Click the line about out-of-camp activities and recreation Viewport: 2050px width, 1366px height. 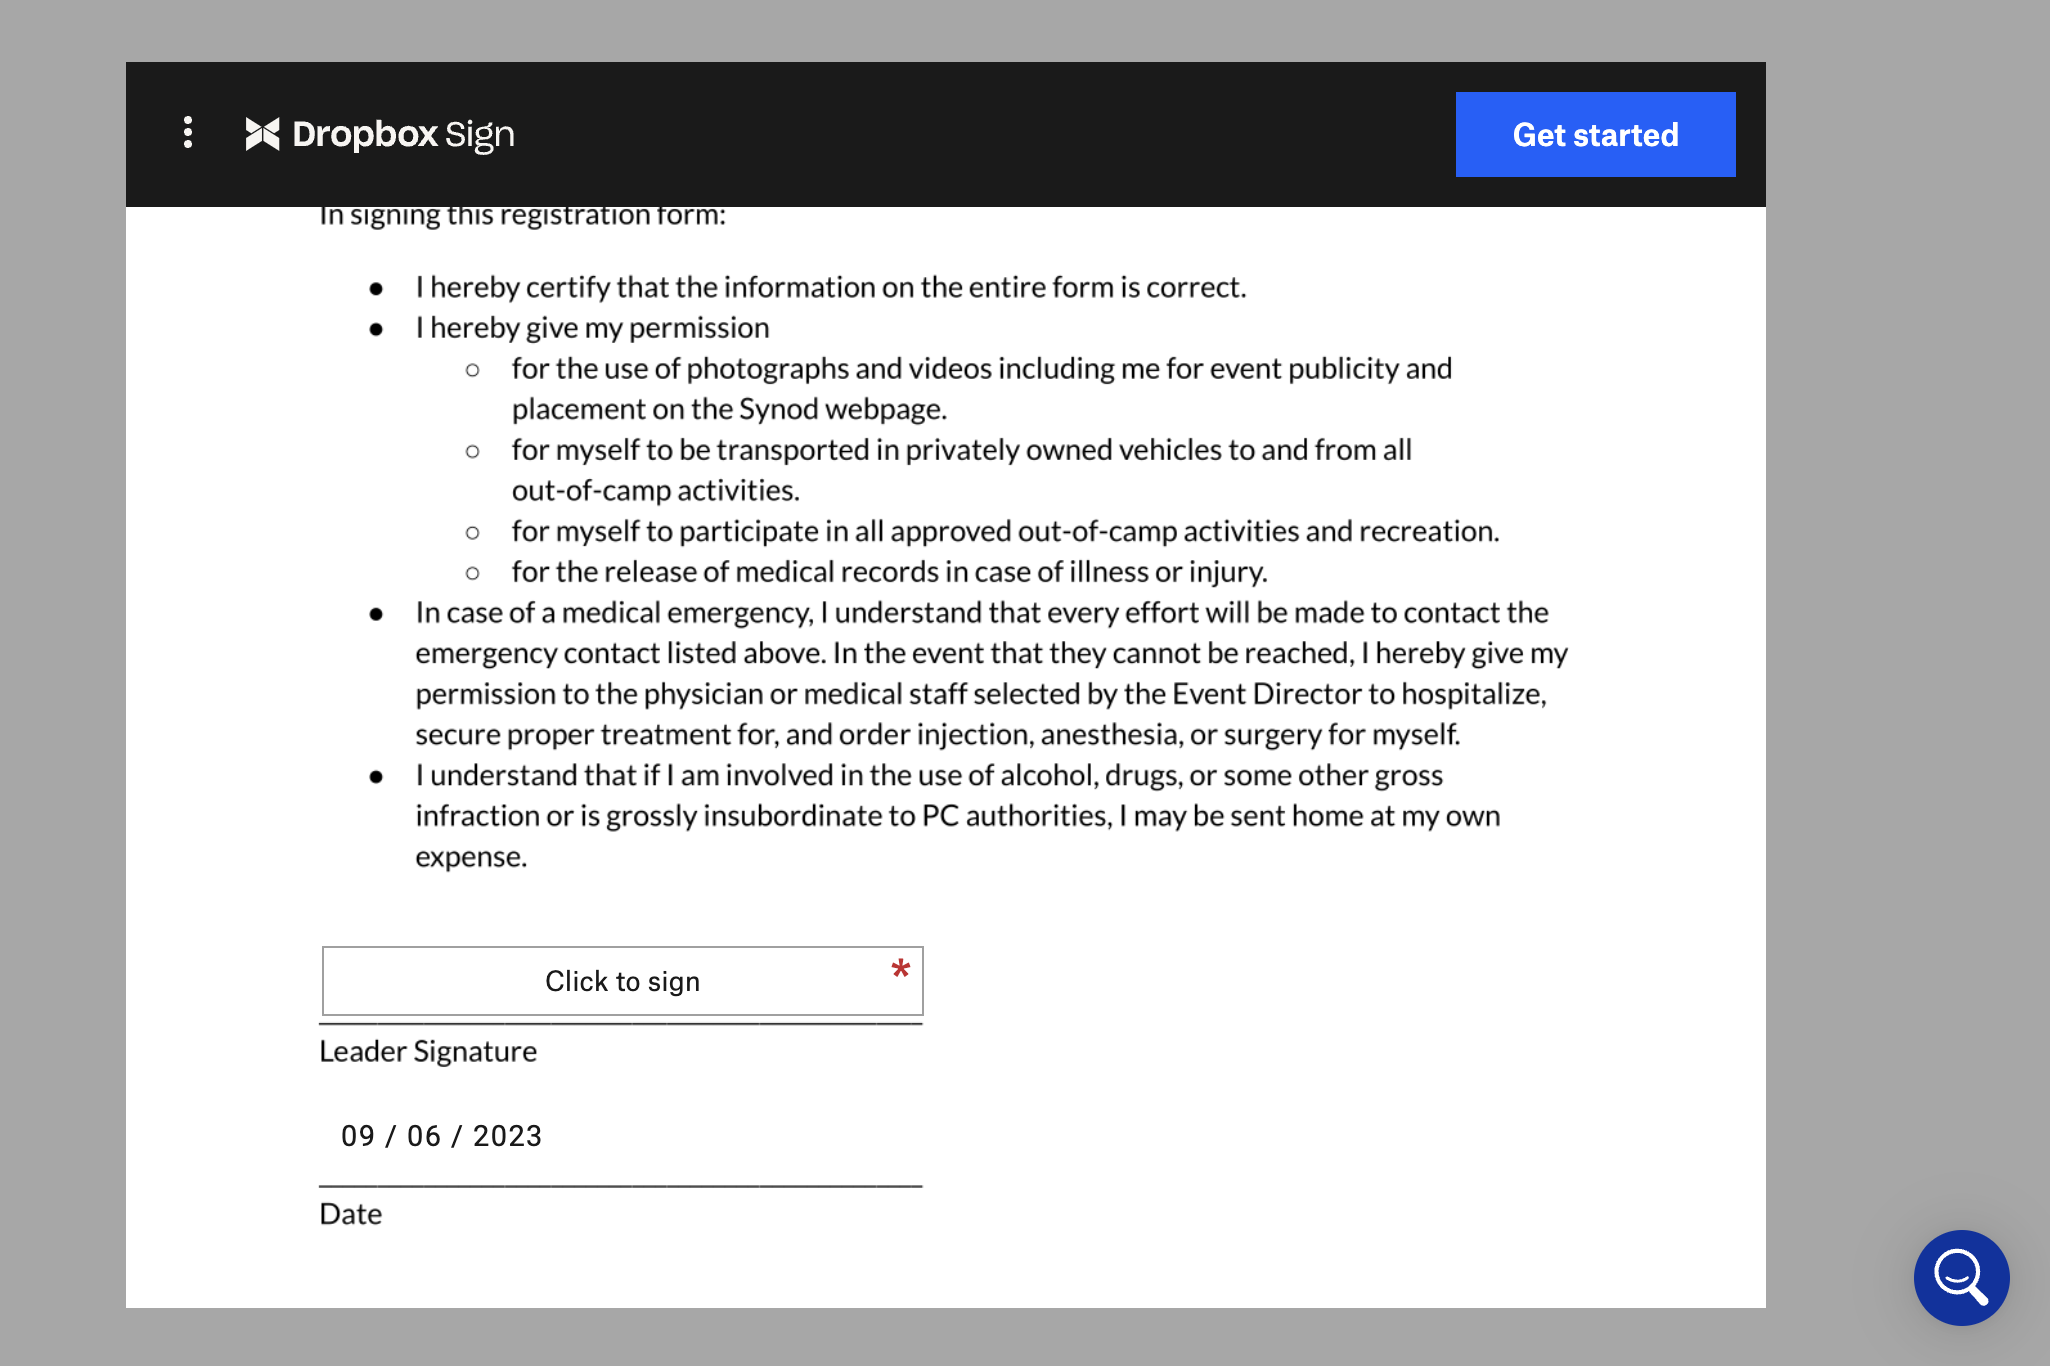pos(1005,531)
